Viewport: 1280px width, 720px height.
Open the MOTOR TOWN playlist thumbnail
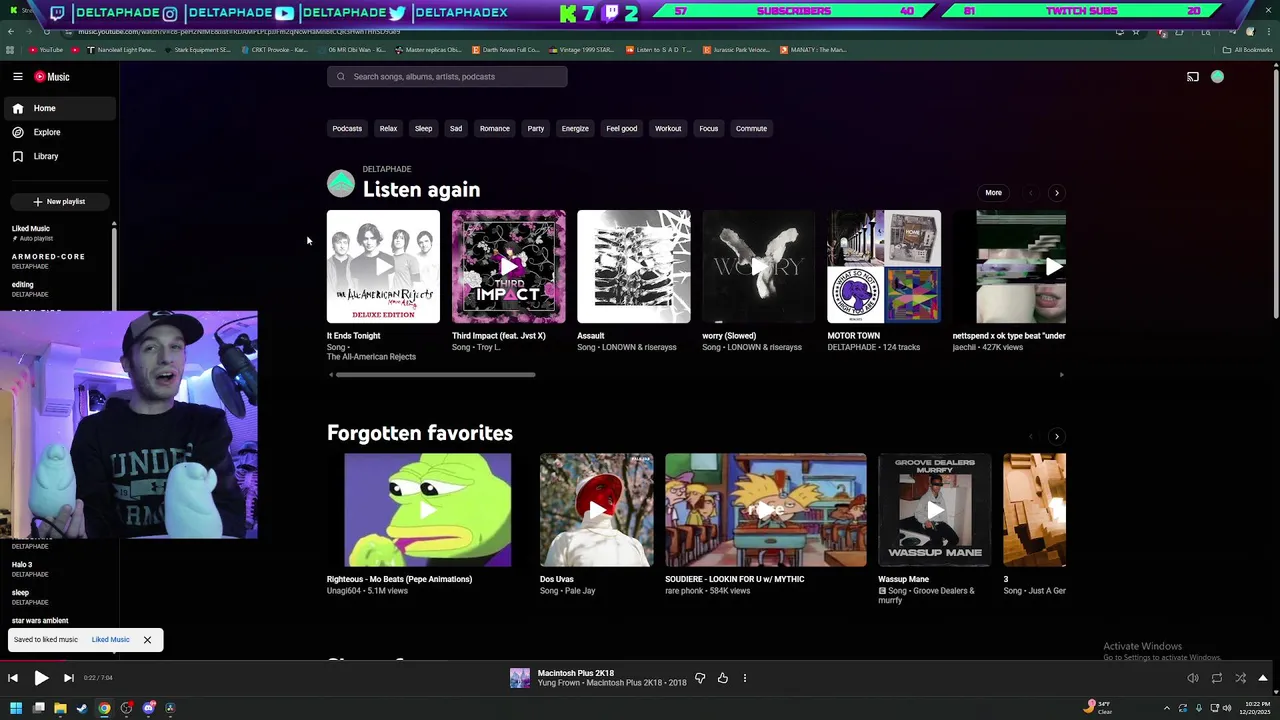[x=884, y=267]
